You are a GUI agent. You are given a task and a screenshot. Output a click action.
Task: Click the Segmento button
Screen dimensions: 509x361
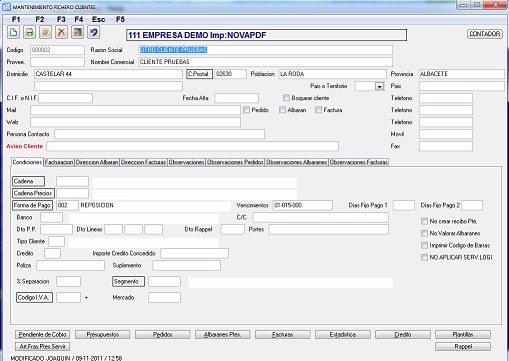[128, 281]
